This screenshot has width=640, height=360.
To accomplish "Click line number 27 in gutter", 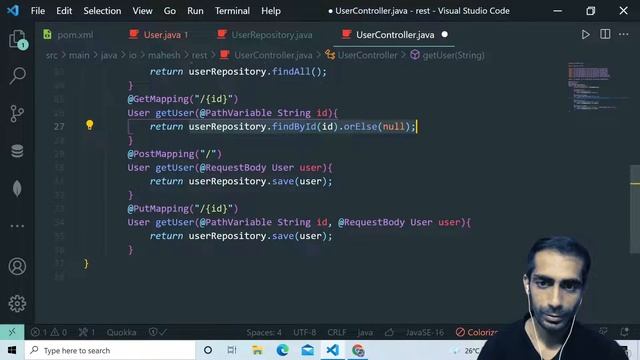I will coord(59,127).
